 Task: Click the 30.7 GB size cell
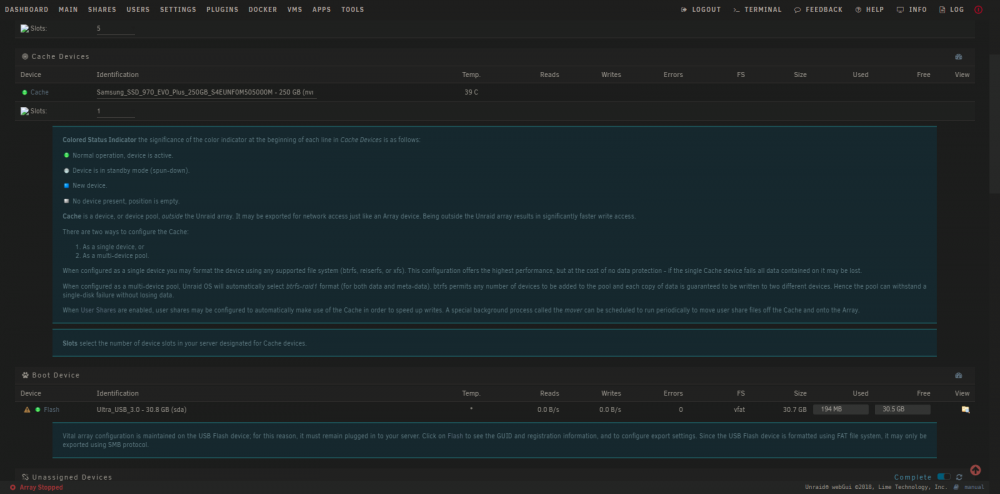(795, 409)
